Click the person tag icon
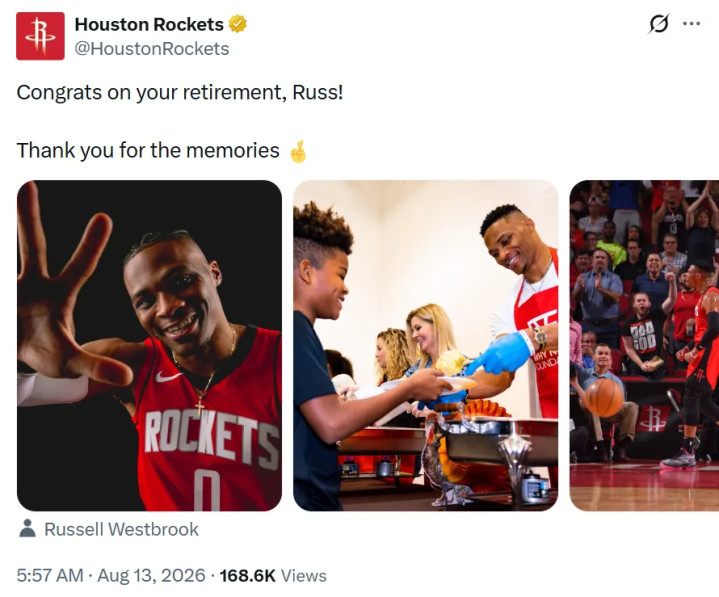This screenshot has width=719, height=597. 28,529
